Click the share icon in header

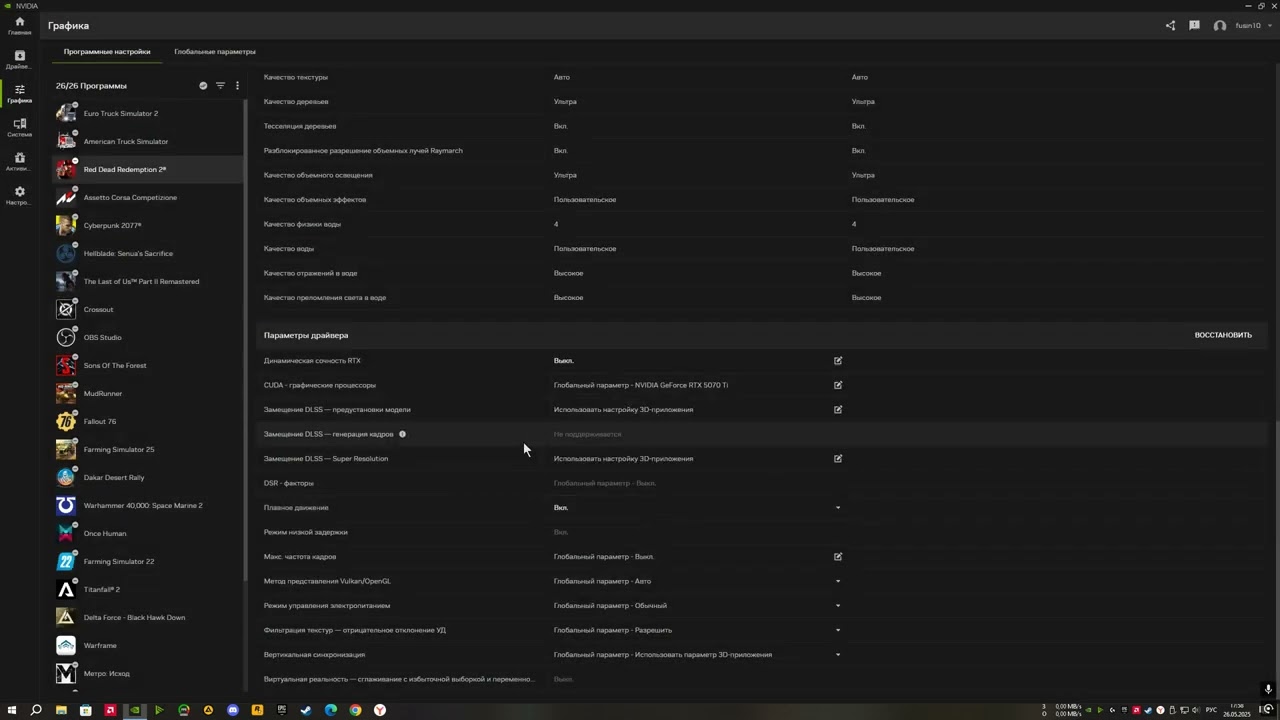click(1170, 26)
